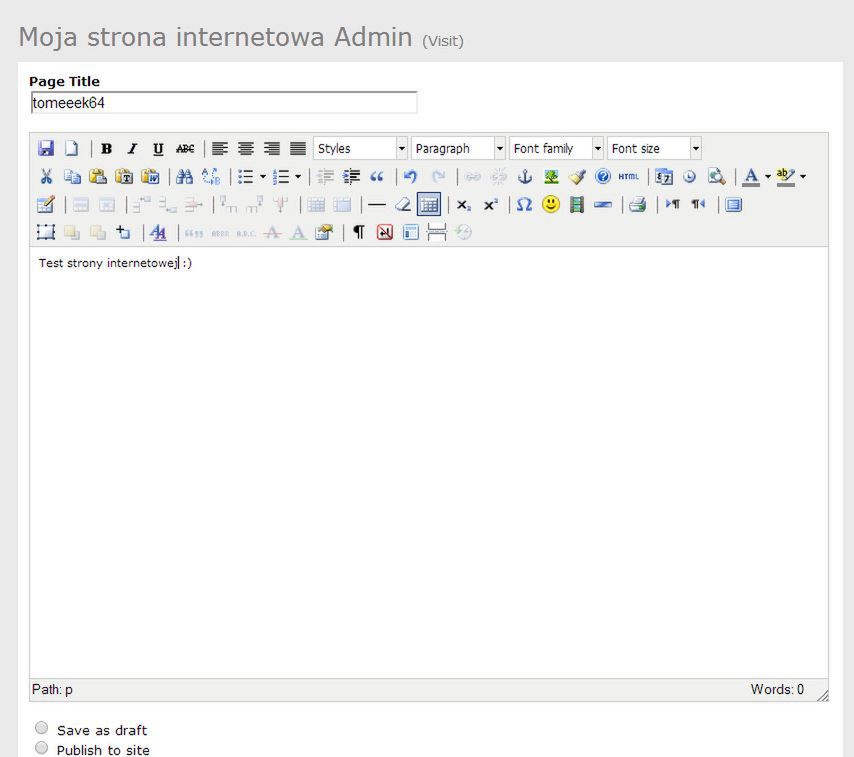854x757 pixels.
Task: Insert emoticon smiley face
Action: click(x=551, y=205)
